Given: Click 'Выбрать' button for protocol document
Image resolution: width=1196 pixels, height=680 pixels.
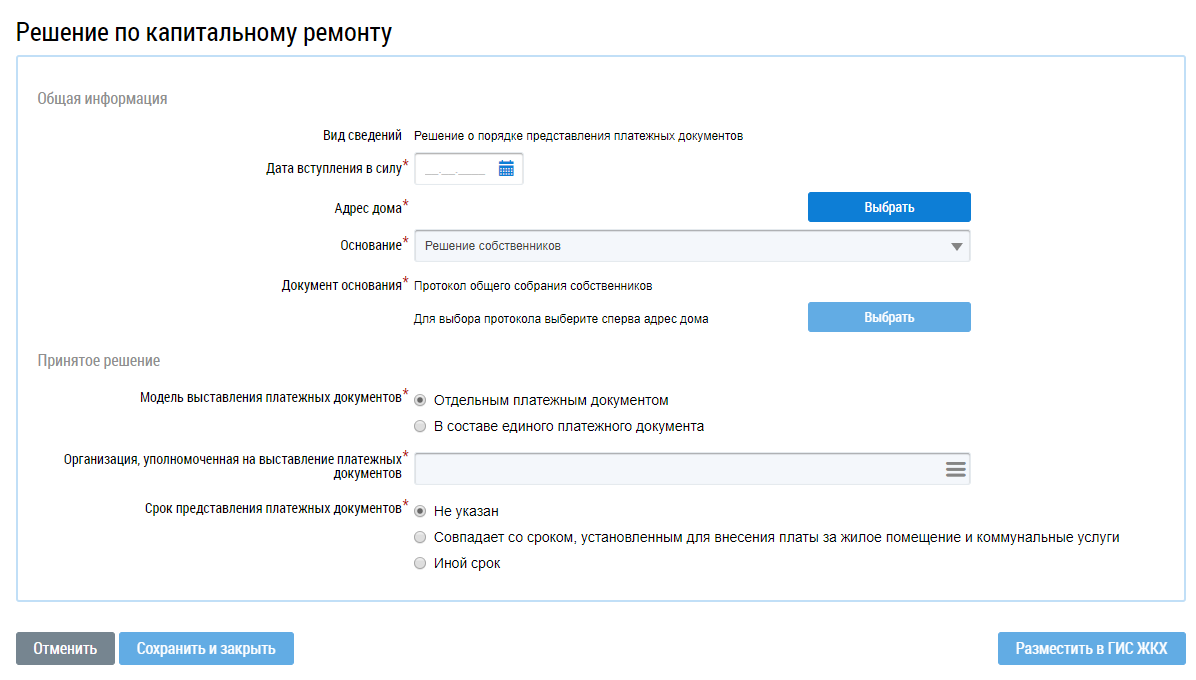Looking at the screenshot, I should [x=889, y=317].
